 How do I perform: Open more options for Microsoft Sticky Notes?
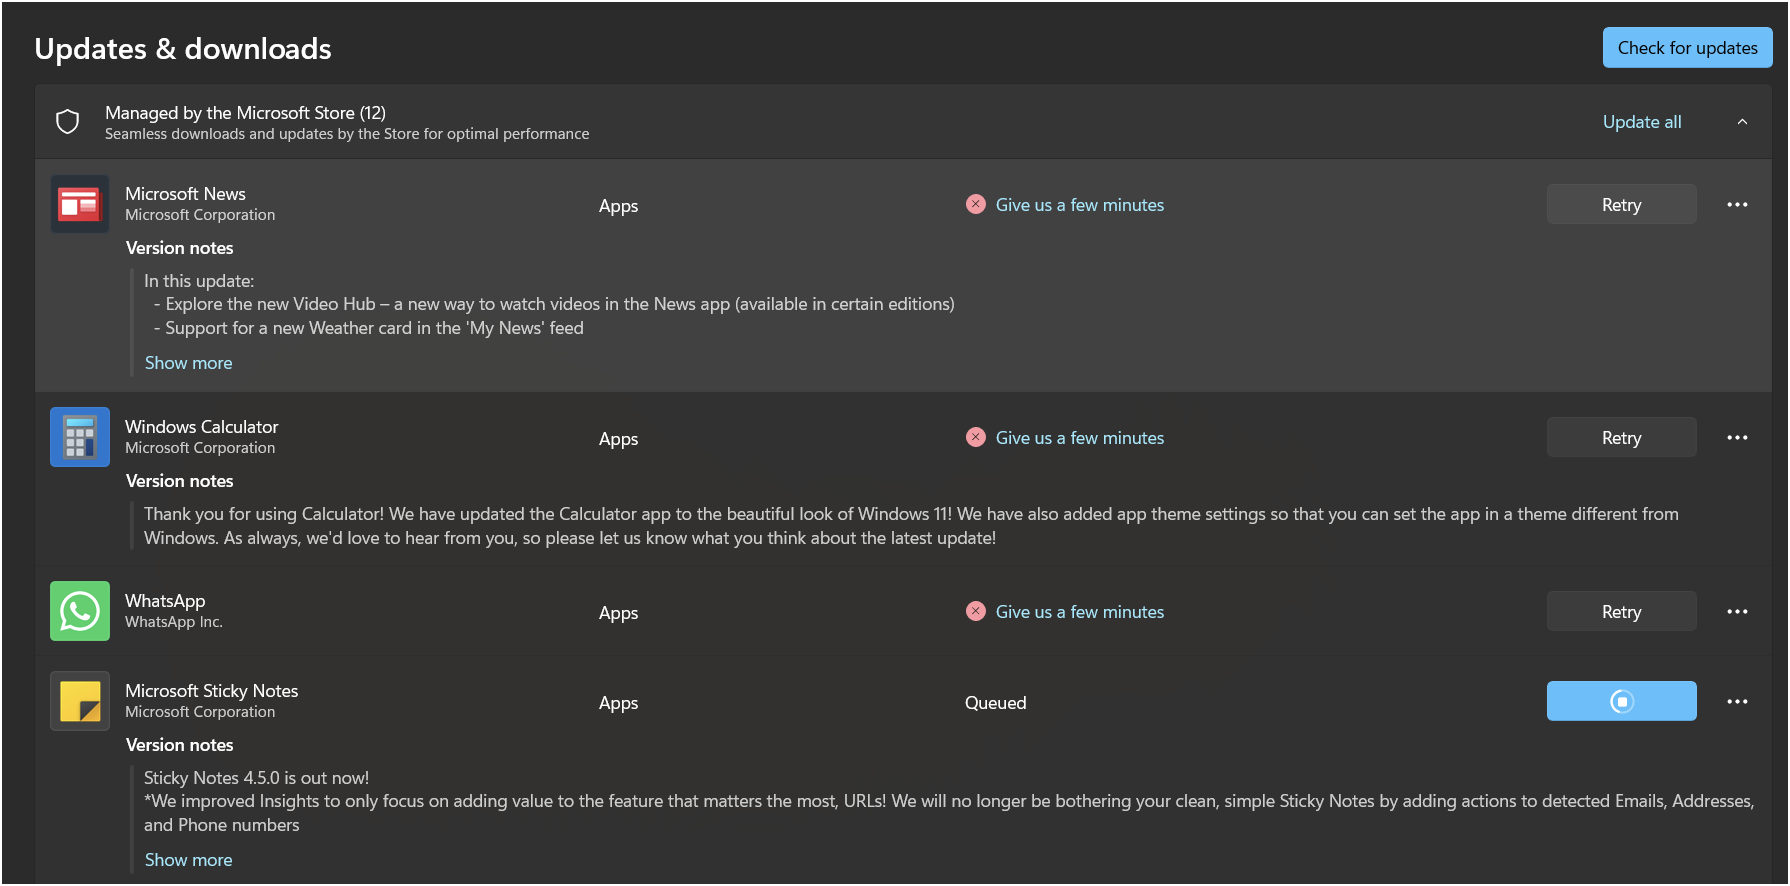pos(1737,701)
